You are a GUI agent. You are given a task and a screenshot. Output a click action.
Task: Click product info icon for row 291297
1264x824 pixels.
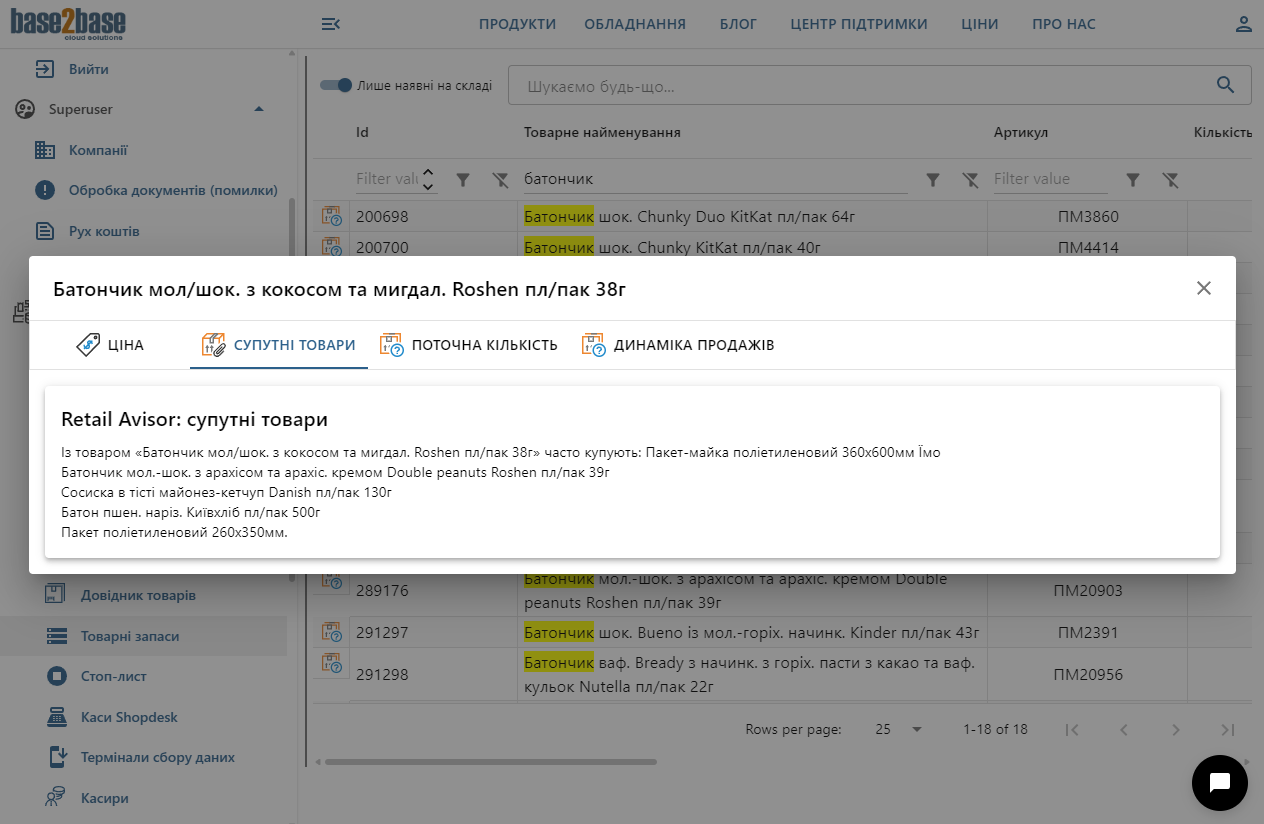331,632
